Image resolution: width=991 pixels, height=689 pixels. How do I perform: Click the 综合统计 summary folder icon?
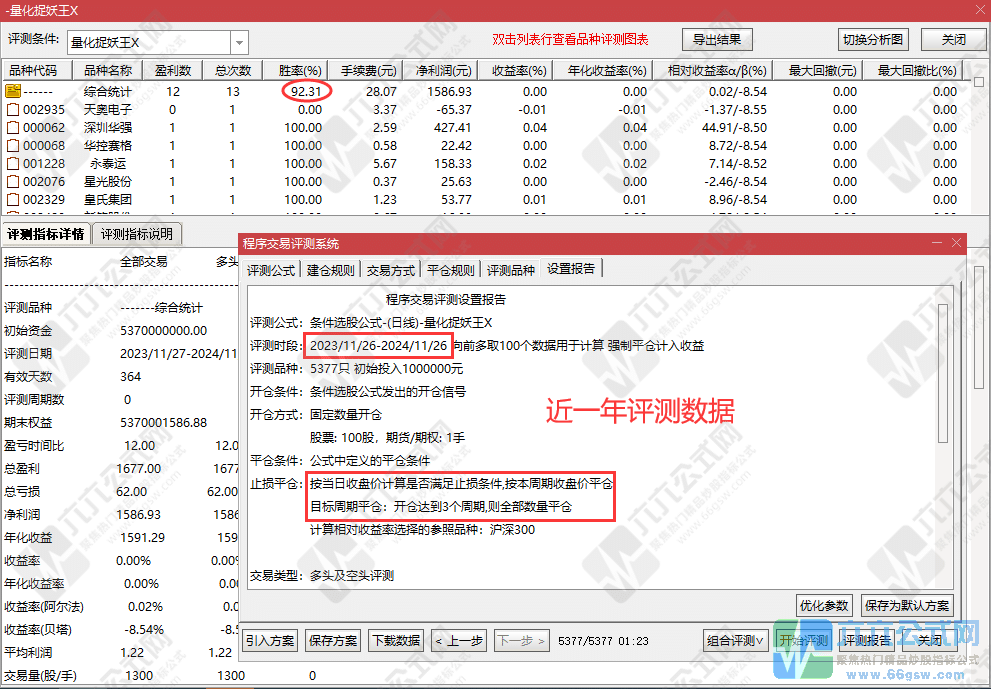click(x=15, y=91)
